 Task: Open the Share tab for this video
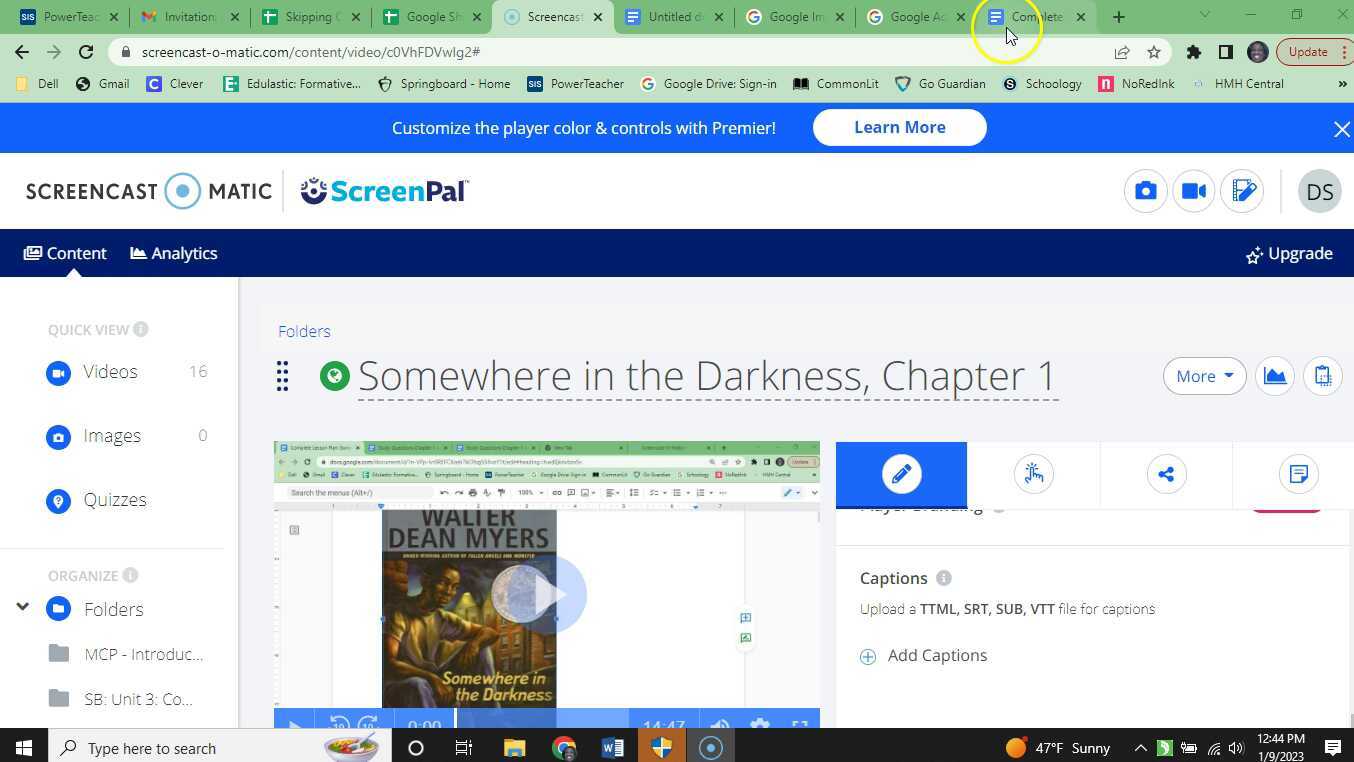(1166, 474)
